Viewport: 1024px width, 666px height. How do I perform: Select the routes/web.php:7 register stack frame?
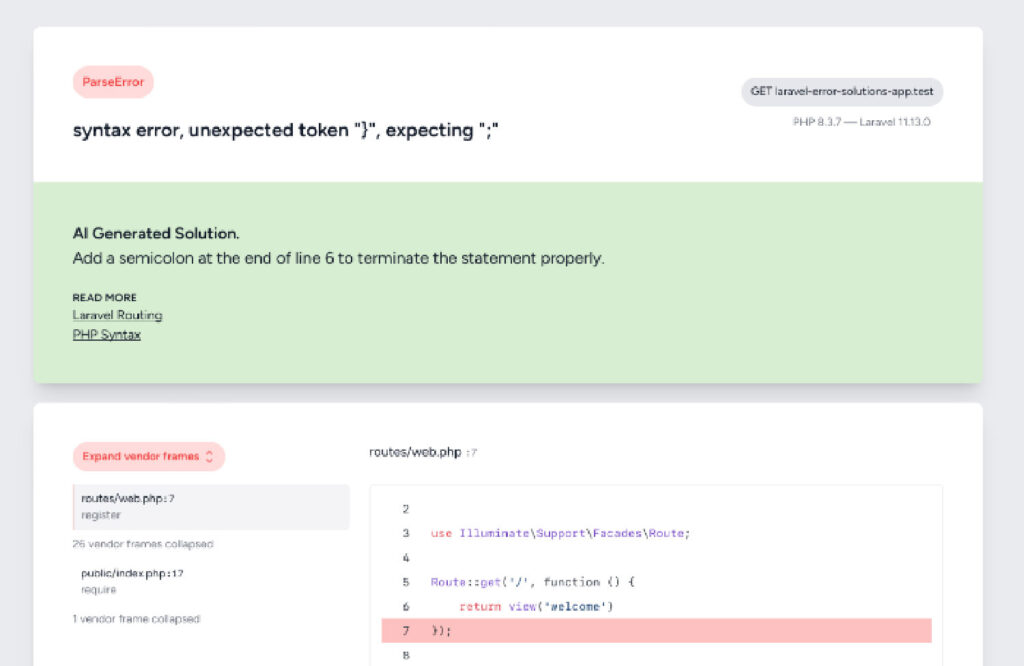211,505
